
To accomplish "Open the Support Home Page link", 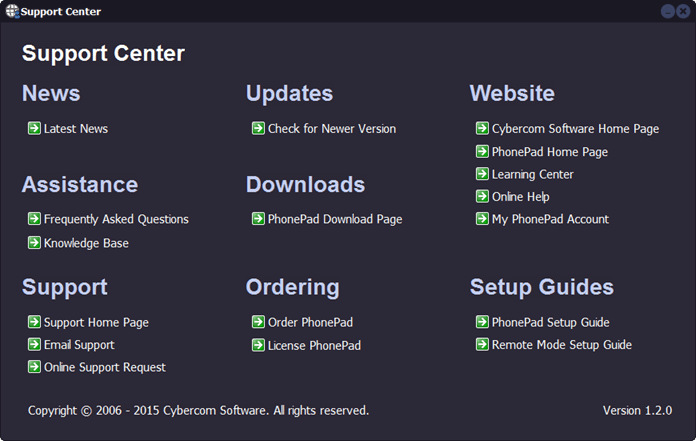I will point(96,323).
